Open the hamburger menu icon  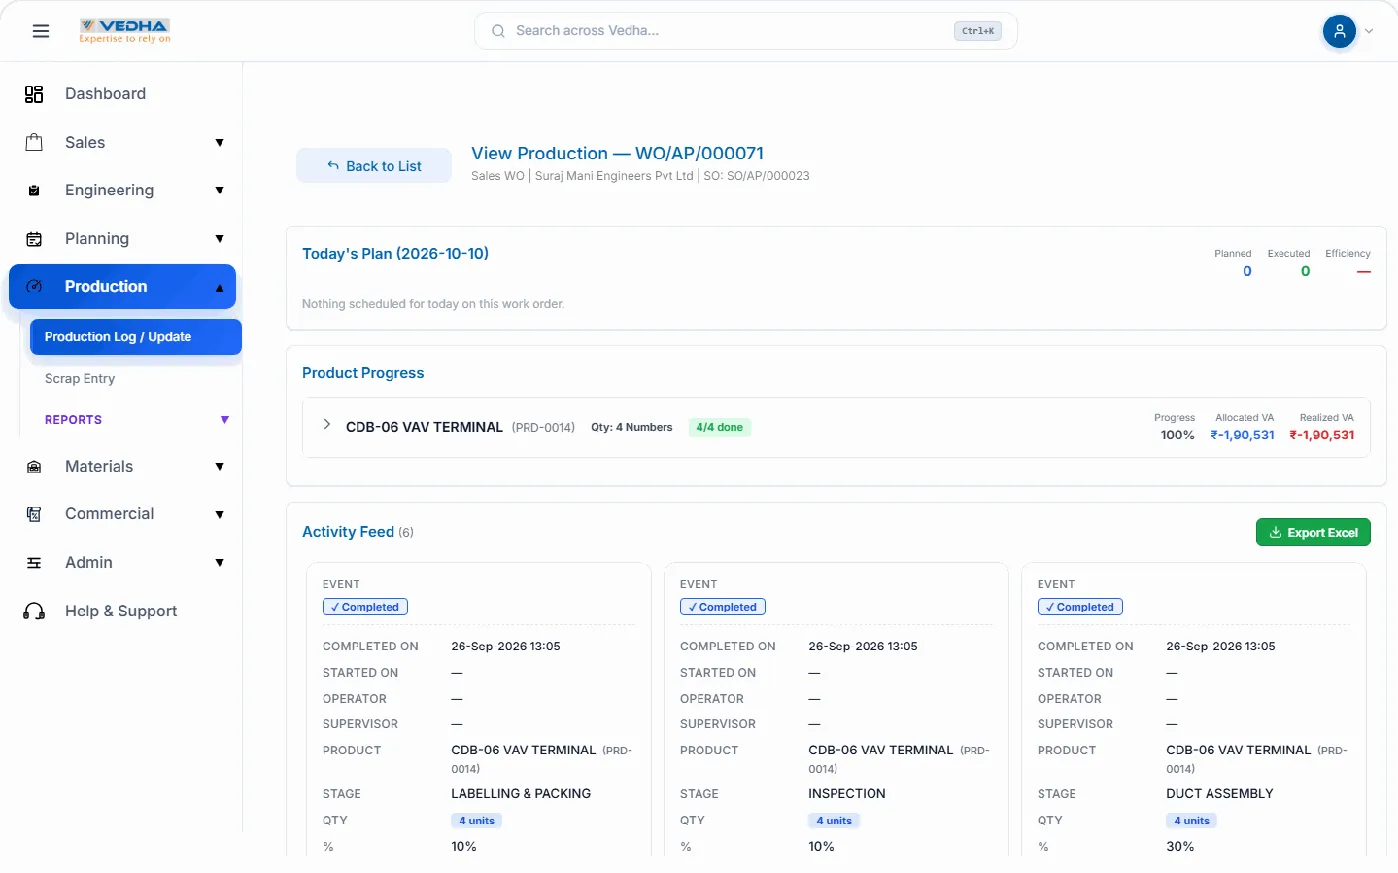[x=41, y=31]
